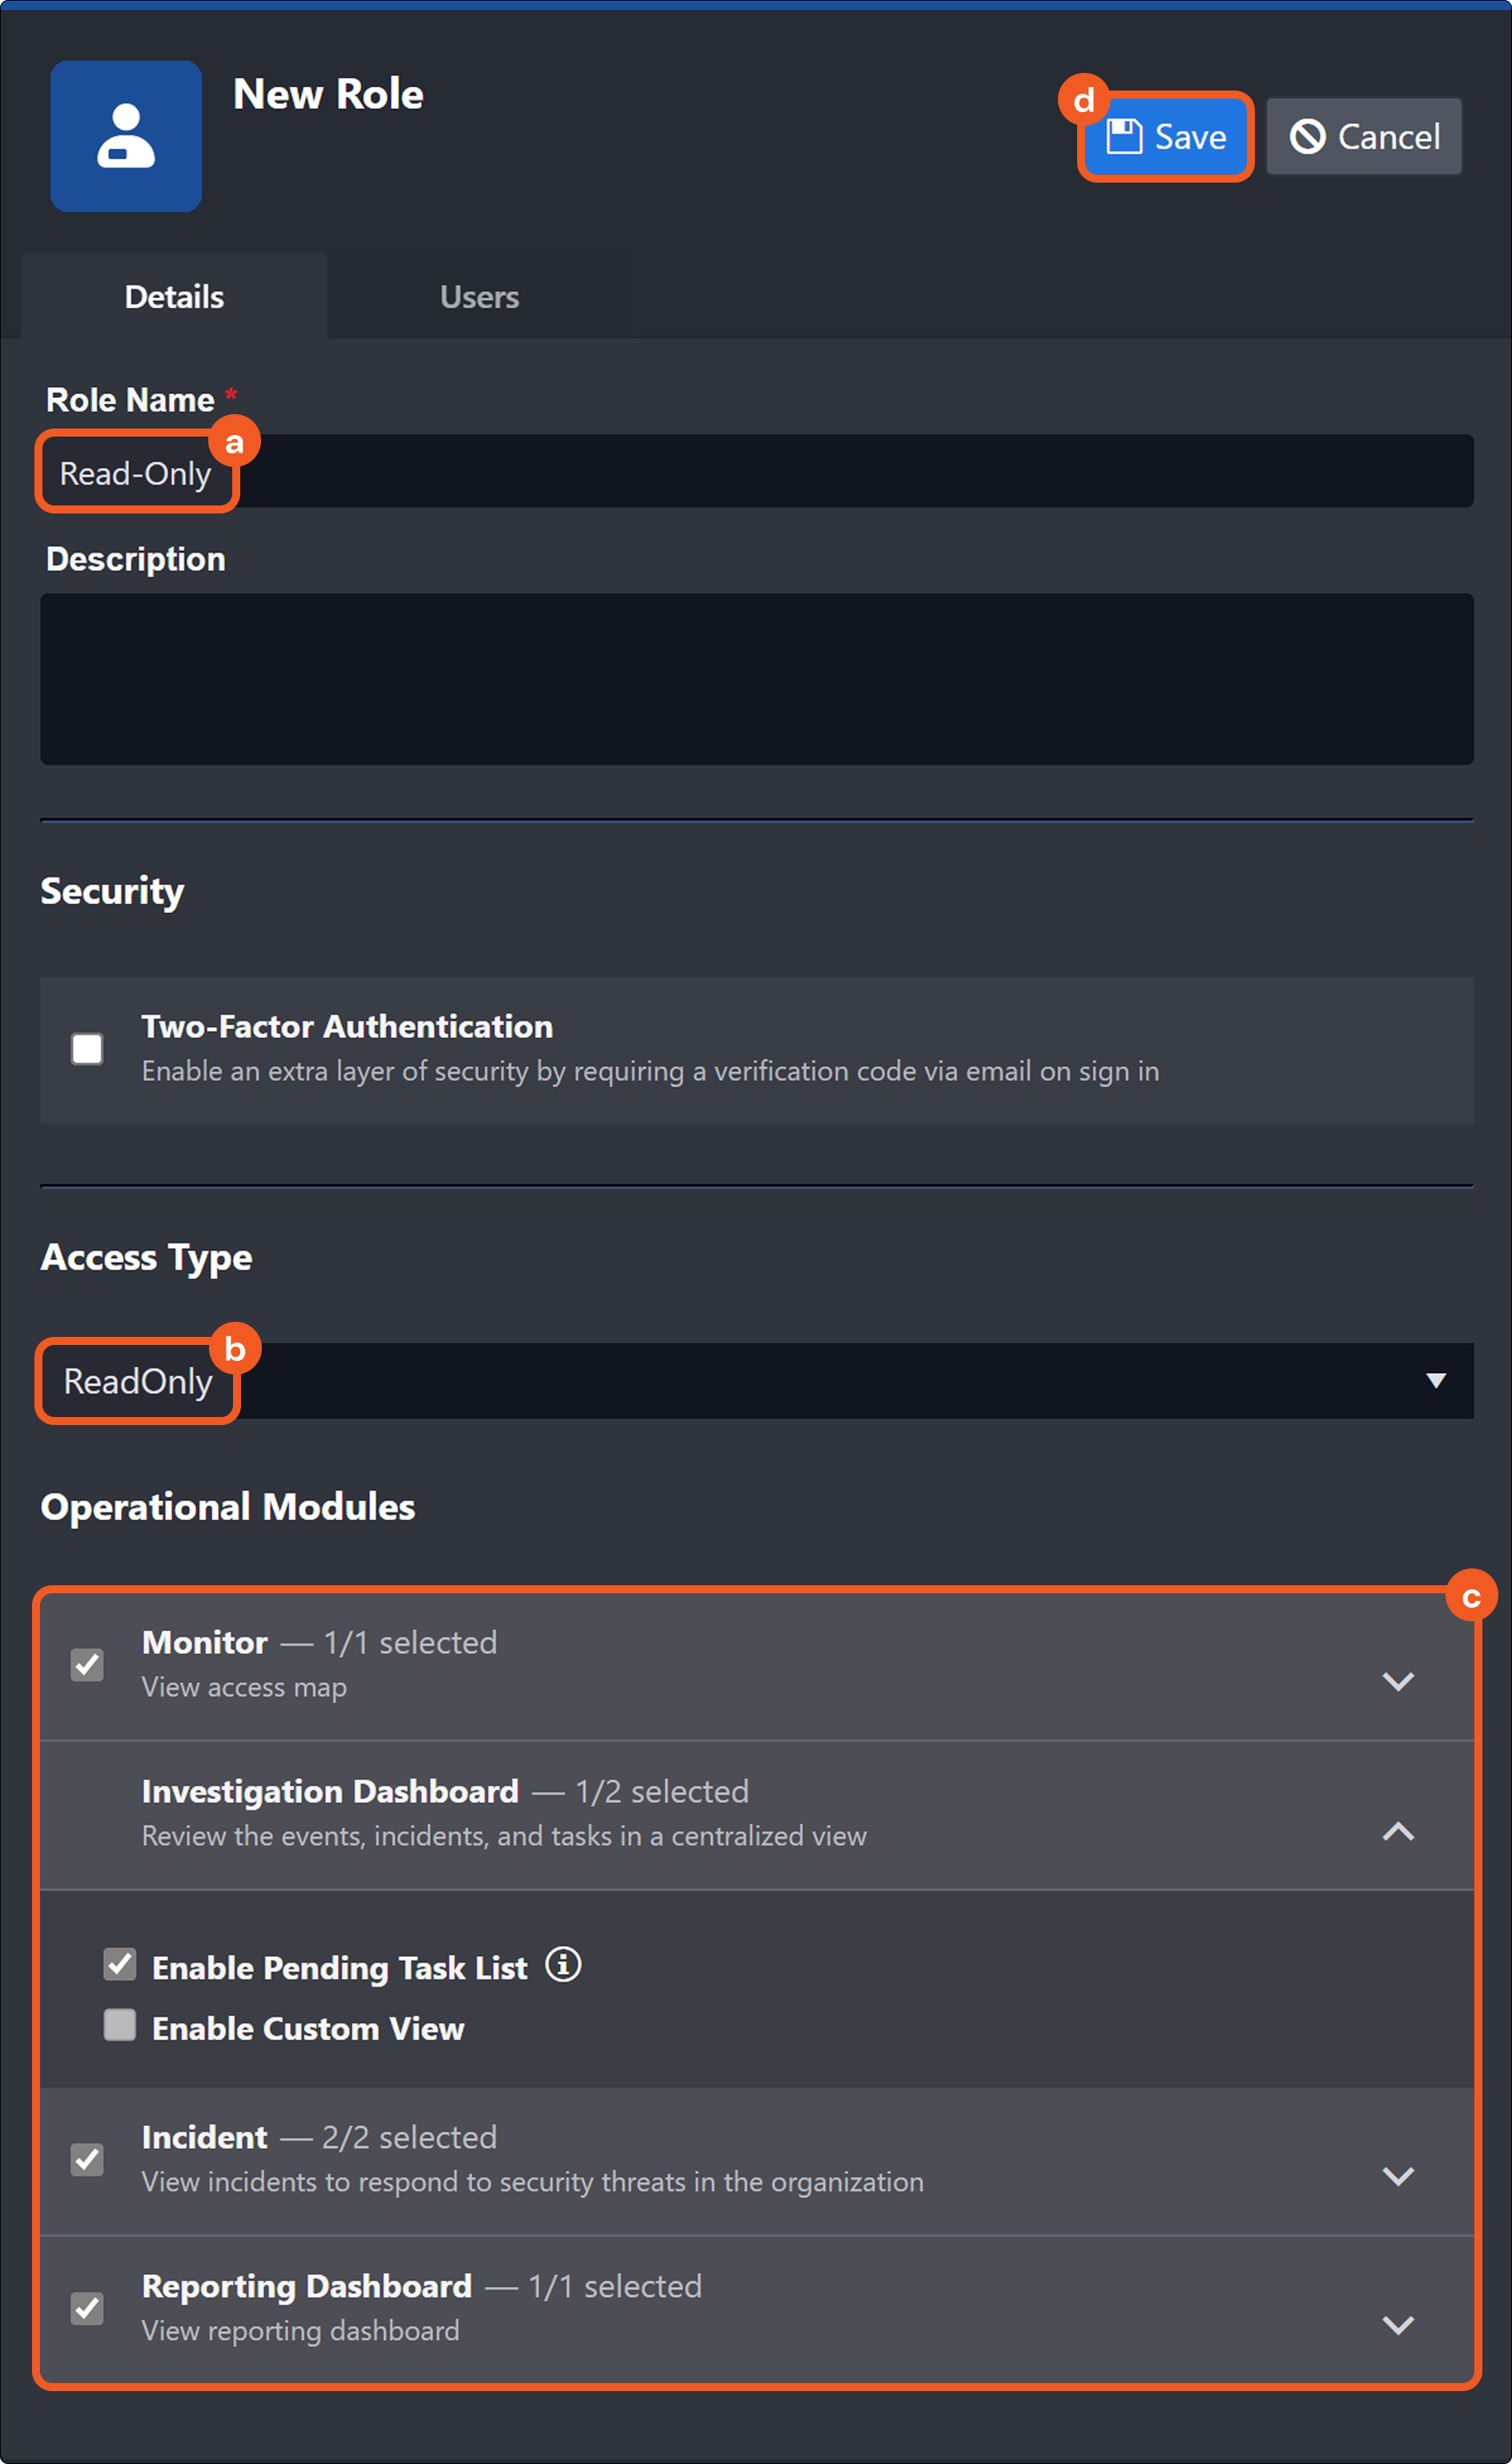Screen dimensions: 1512x2464
Task: Click into the Description text area
Action: tap(756, 679)
